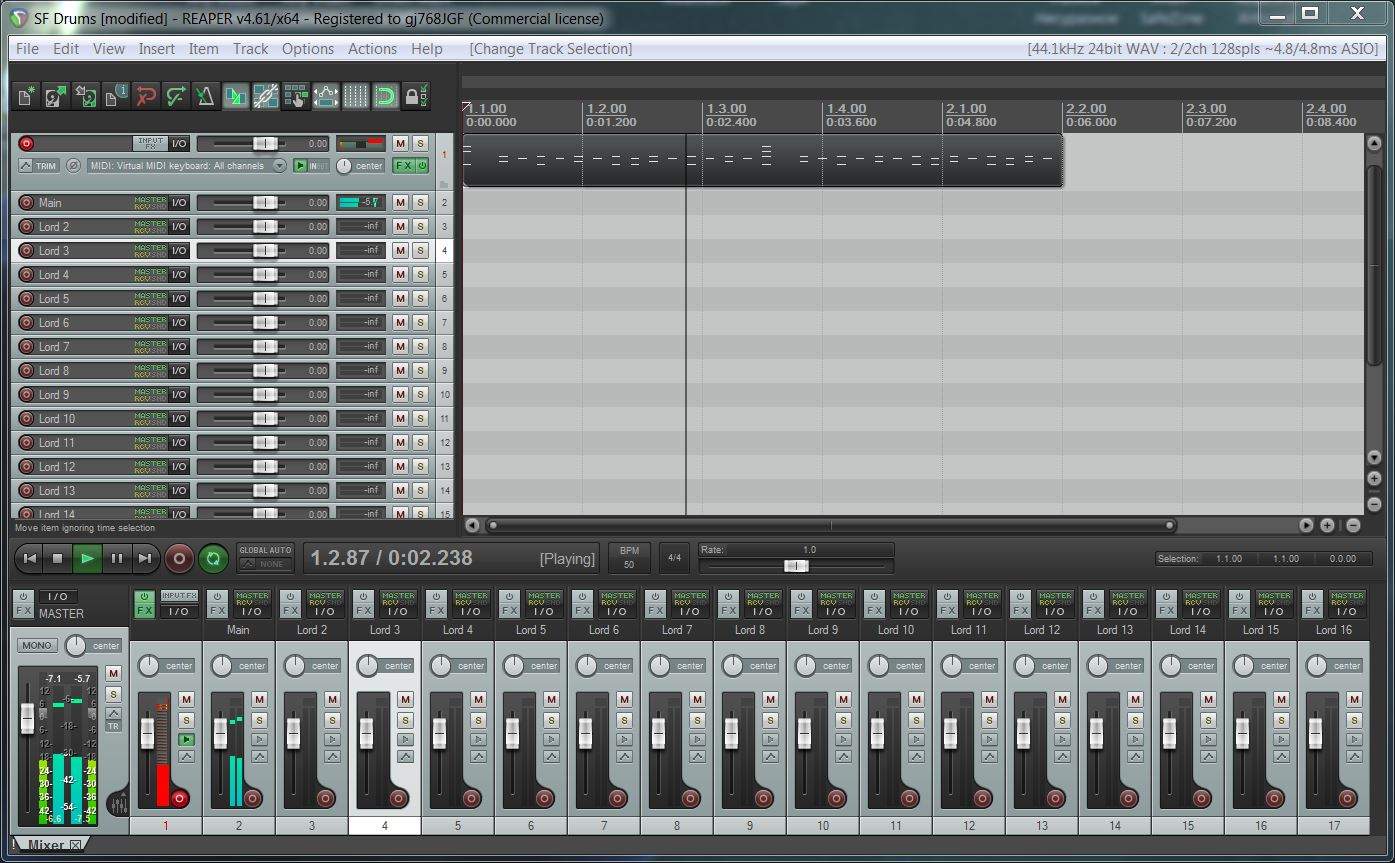This screenshot has height=863, width=1395.
Task: Click the red Undo toolbar icon
Action: click(146, 96)
